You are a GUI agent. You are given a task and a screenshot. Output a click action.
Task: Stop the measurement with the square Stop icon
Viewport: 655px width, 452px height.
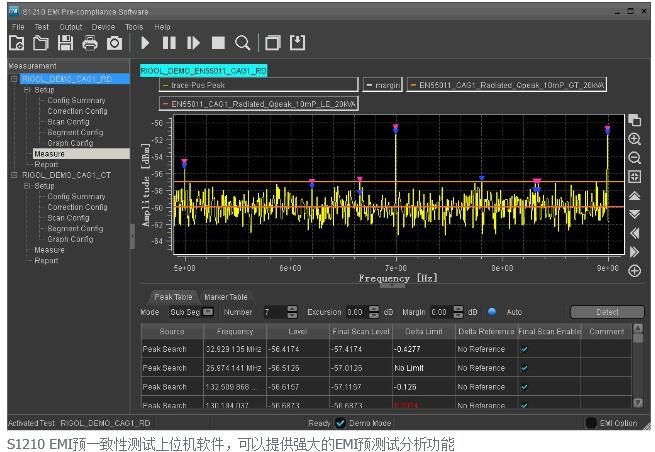click(218, 43)
